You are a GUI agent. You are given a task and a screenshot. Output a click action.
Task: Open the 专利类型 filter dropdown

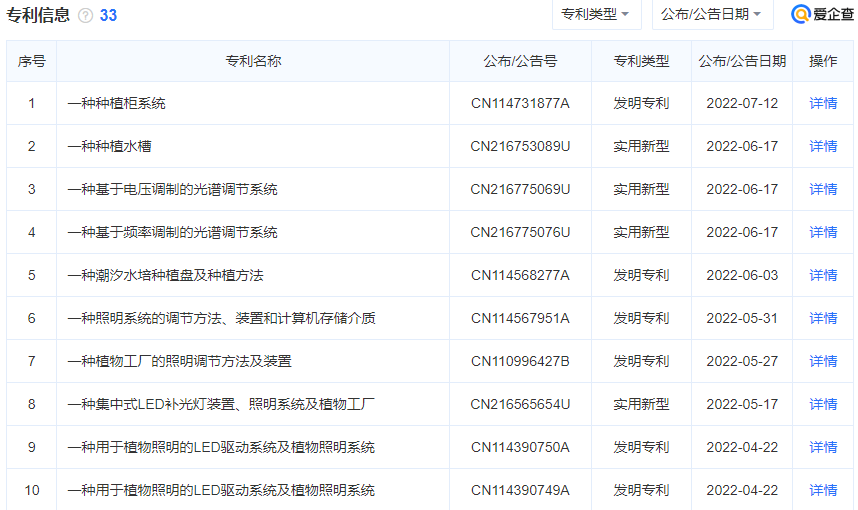595,15
